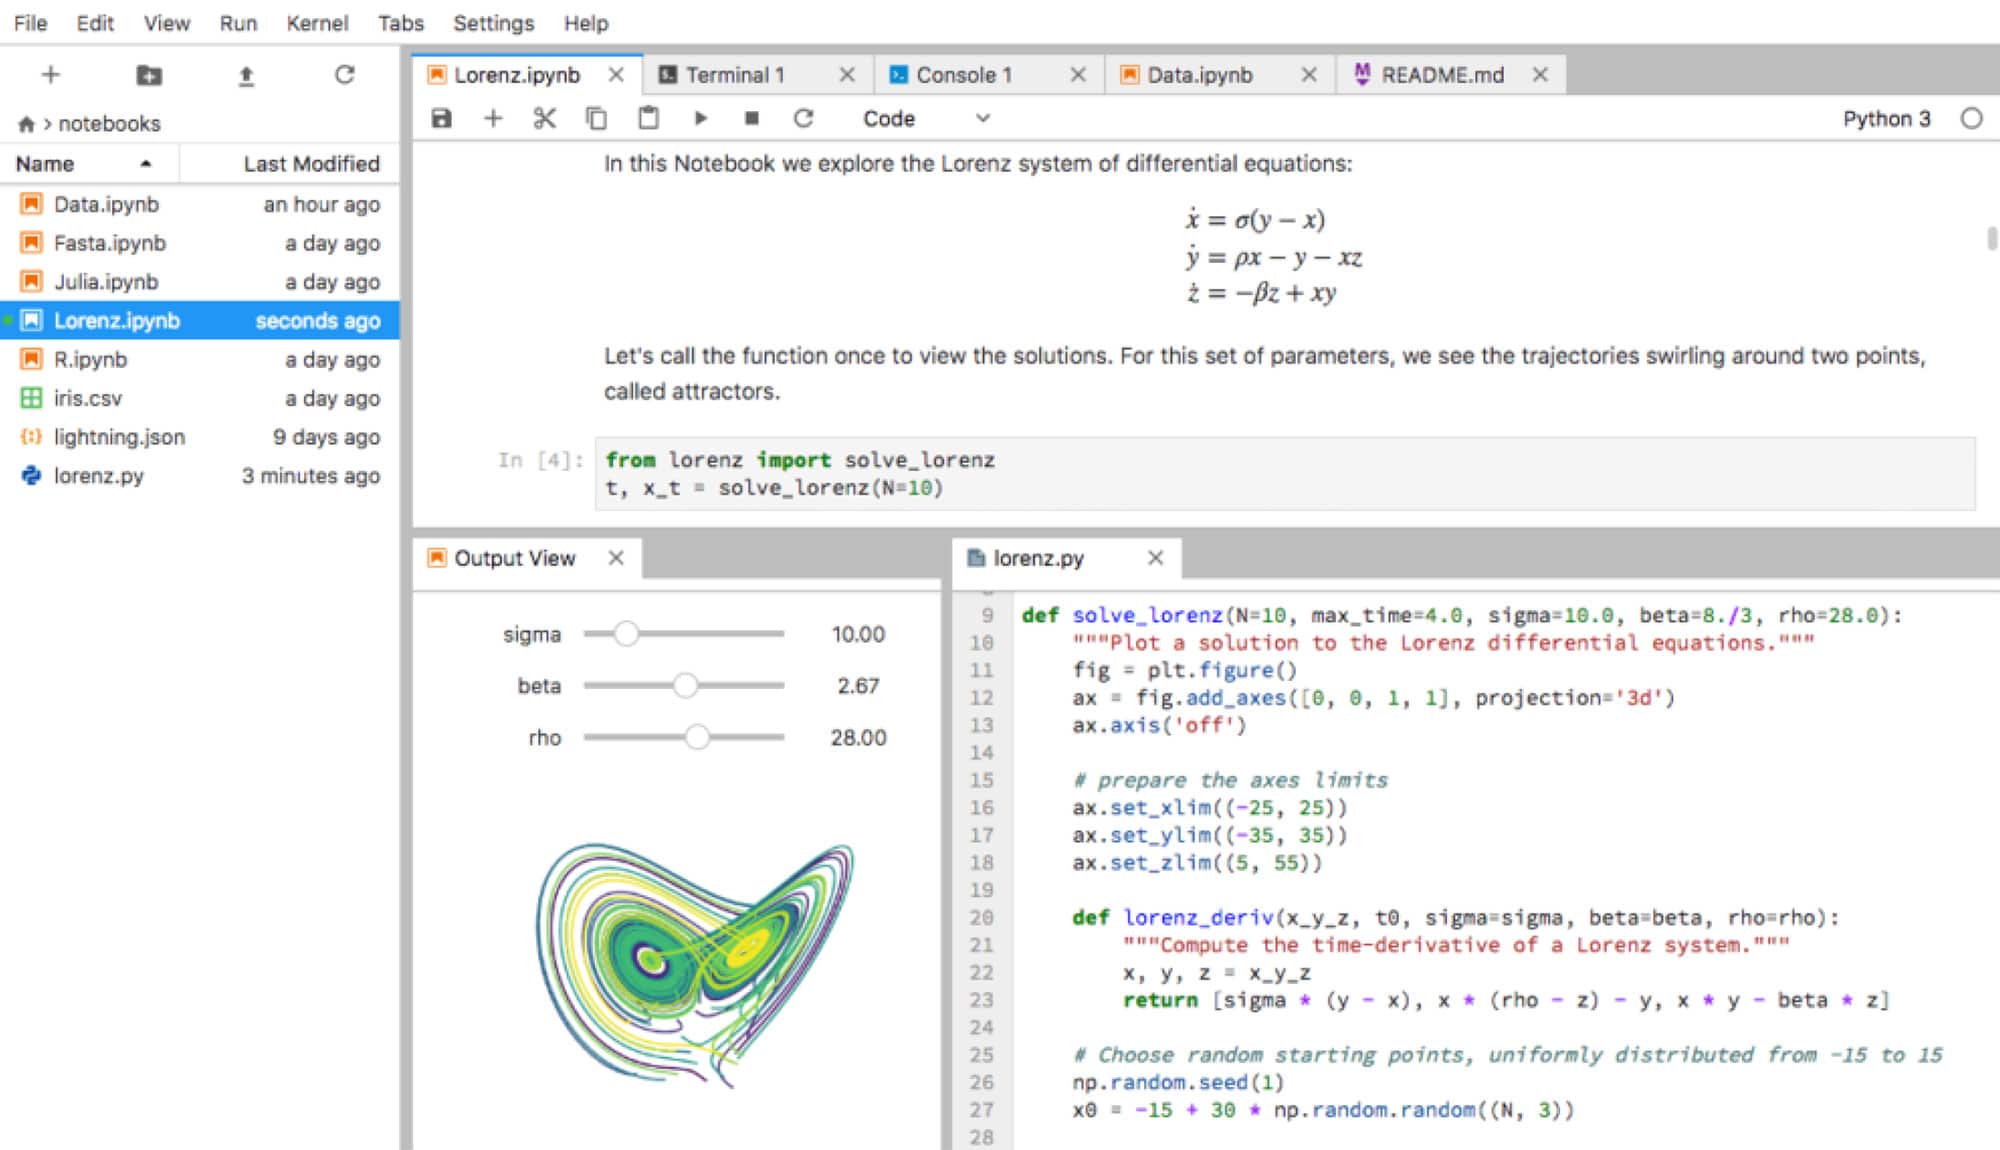Close the README.md tab
This screenshot has width=2000, height=1150.
pyautogui.click(x=1540, y=75)
